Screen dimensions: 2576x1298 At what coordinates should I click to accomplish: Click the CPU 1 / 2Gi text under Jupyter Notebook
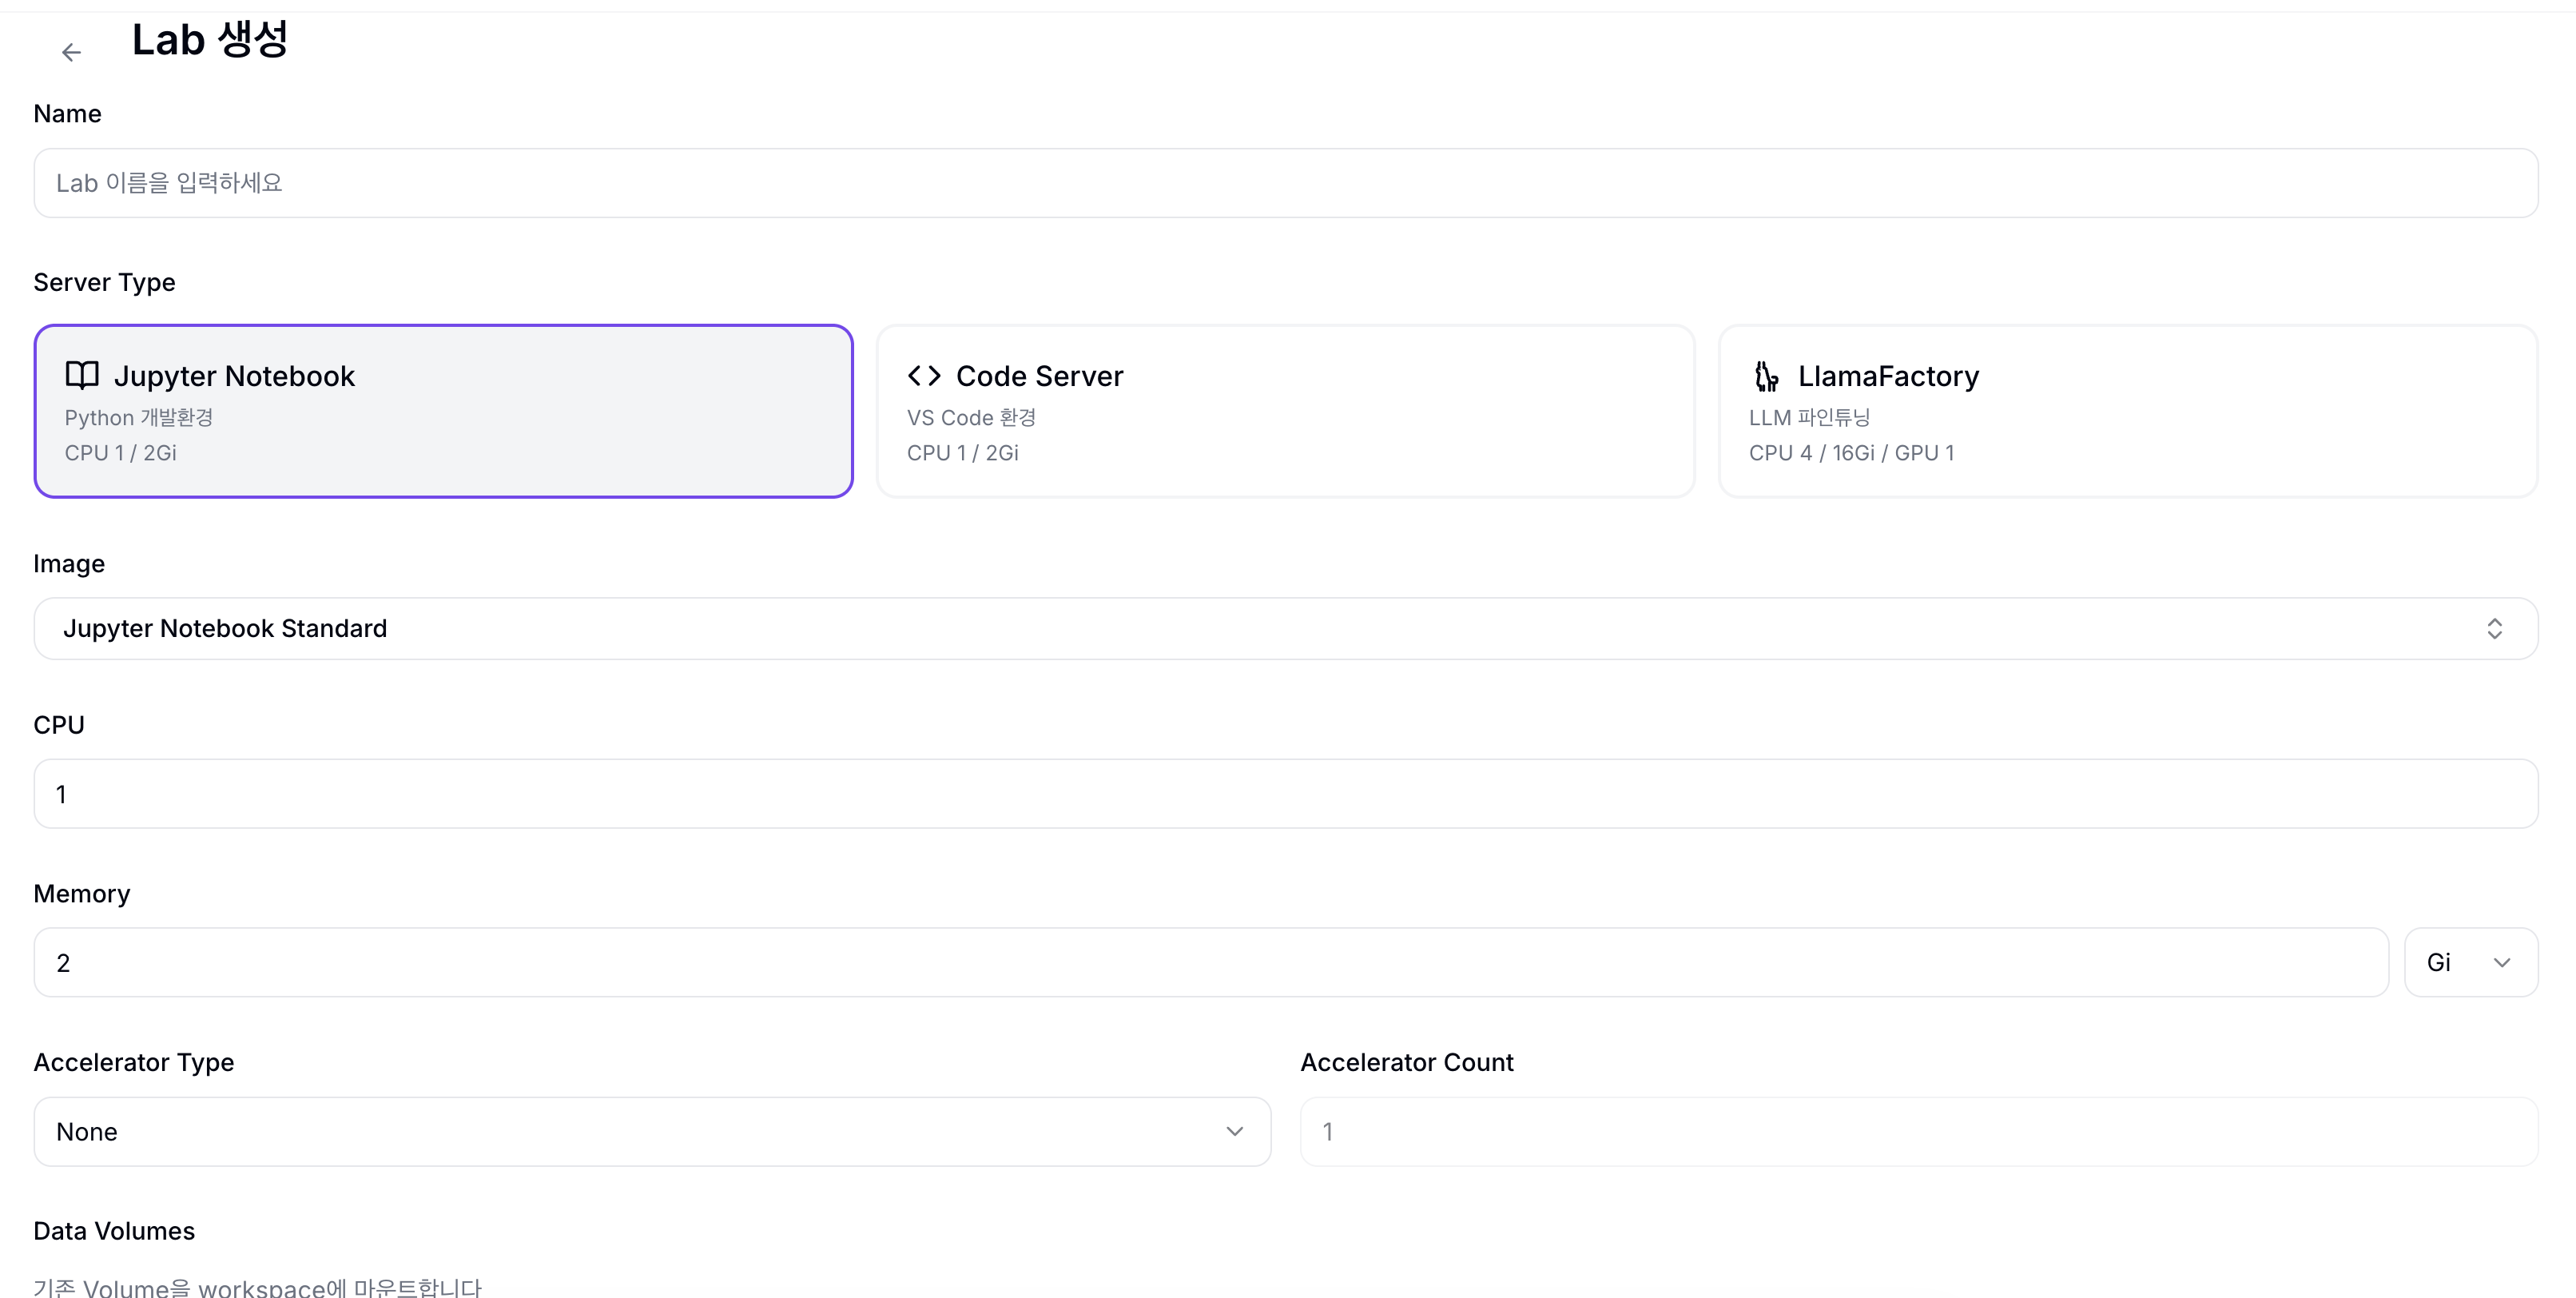(121, 453)
